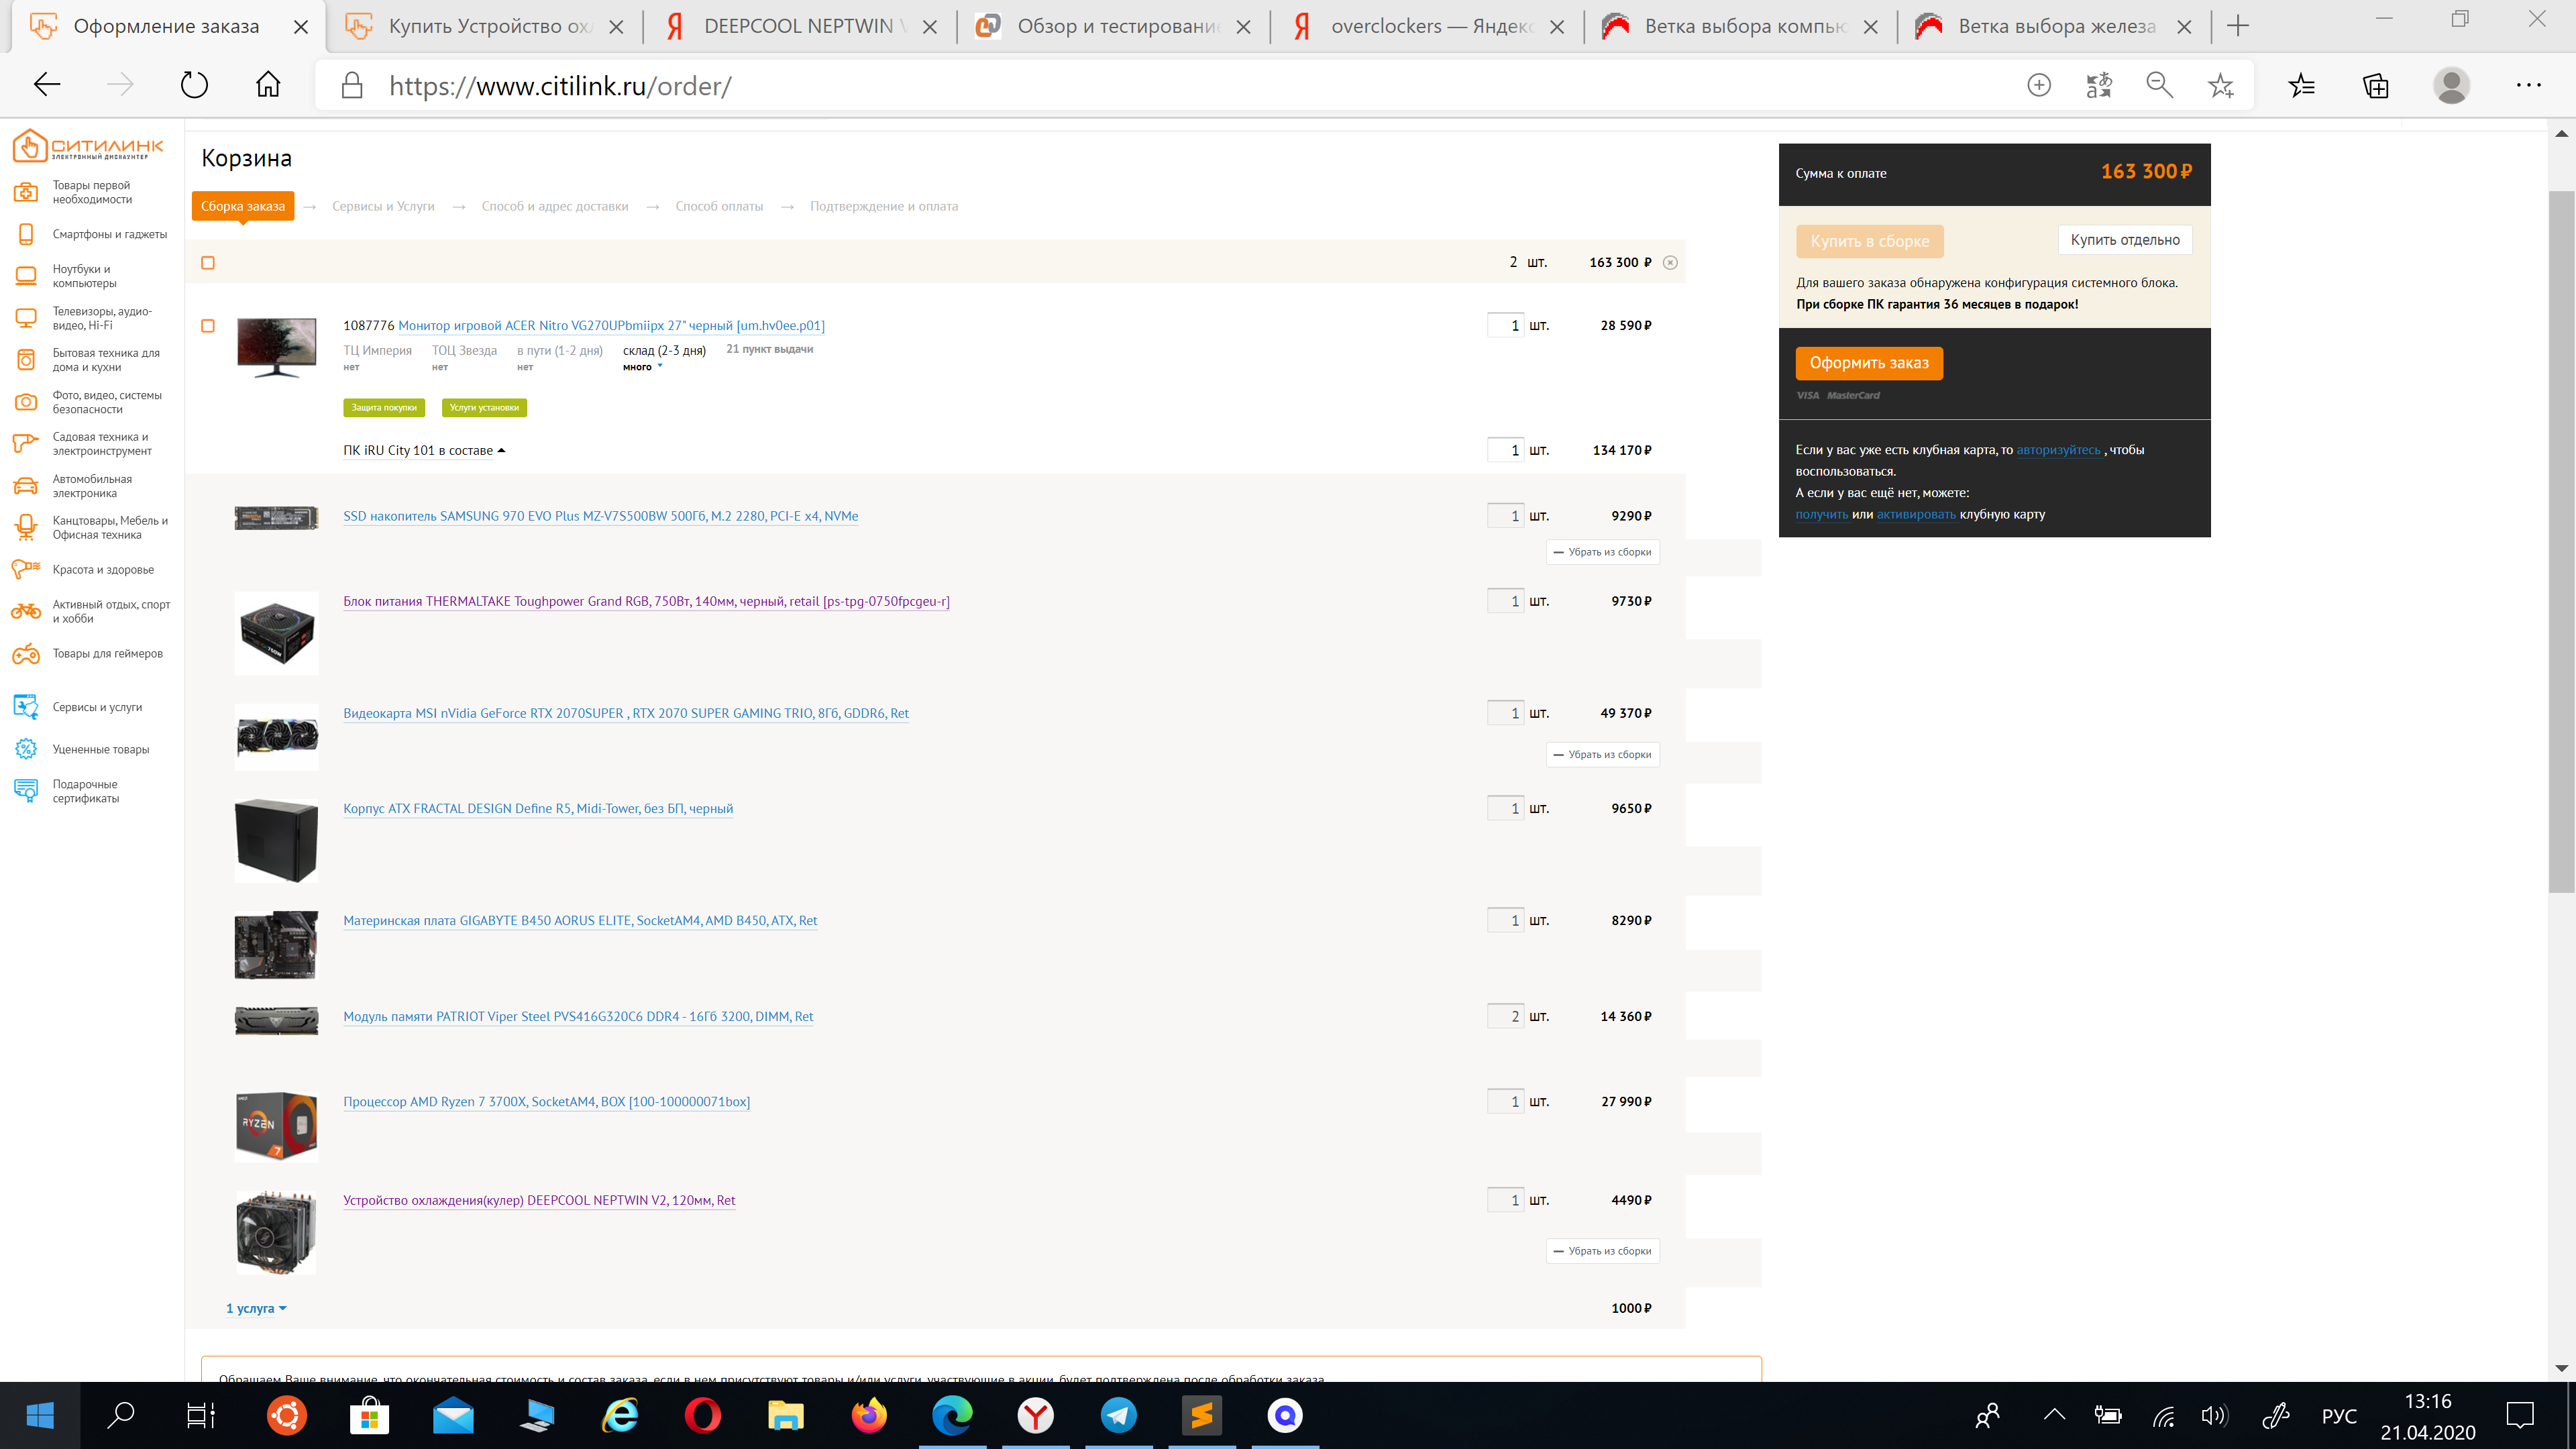The width and height of the screenshot is (2576, 1449).
Task: Click the monitor quantity input field
Action: (x=1505, y=326)
